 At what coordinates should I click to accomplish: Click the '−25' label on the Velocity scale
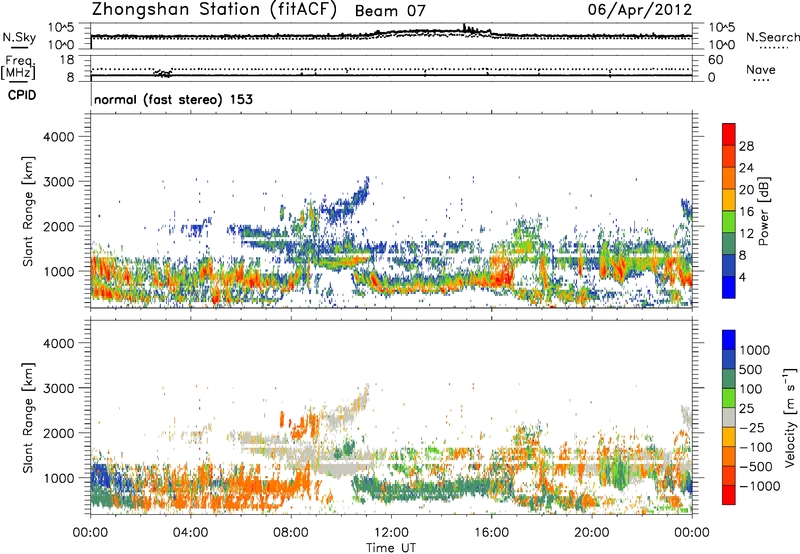(x=752, y=427)
